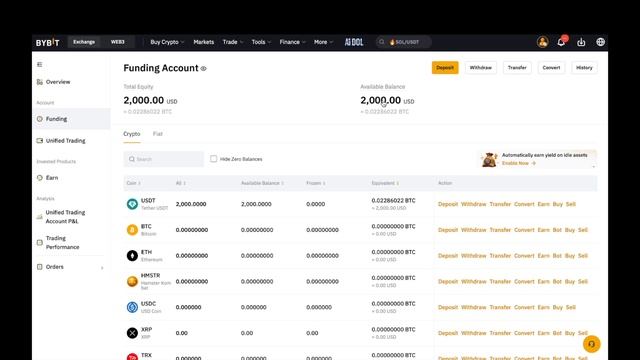Screen dimensions: 640x360
Task: Collapse the sidebar menu icon
Action: click(40, 64)
